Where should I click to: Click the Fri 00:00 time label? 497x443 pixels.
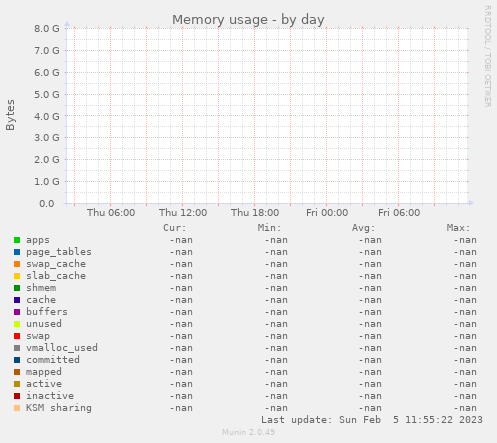tap(327, 213)
